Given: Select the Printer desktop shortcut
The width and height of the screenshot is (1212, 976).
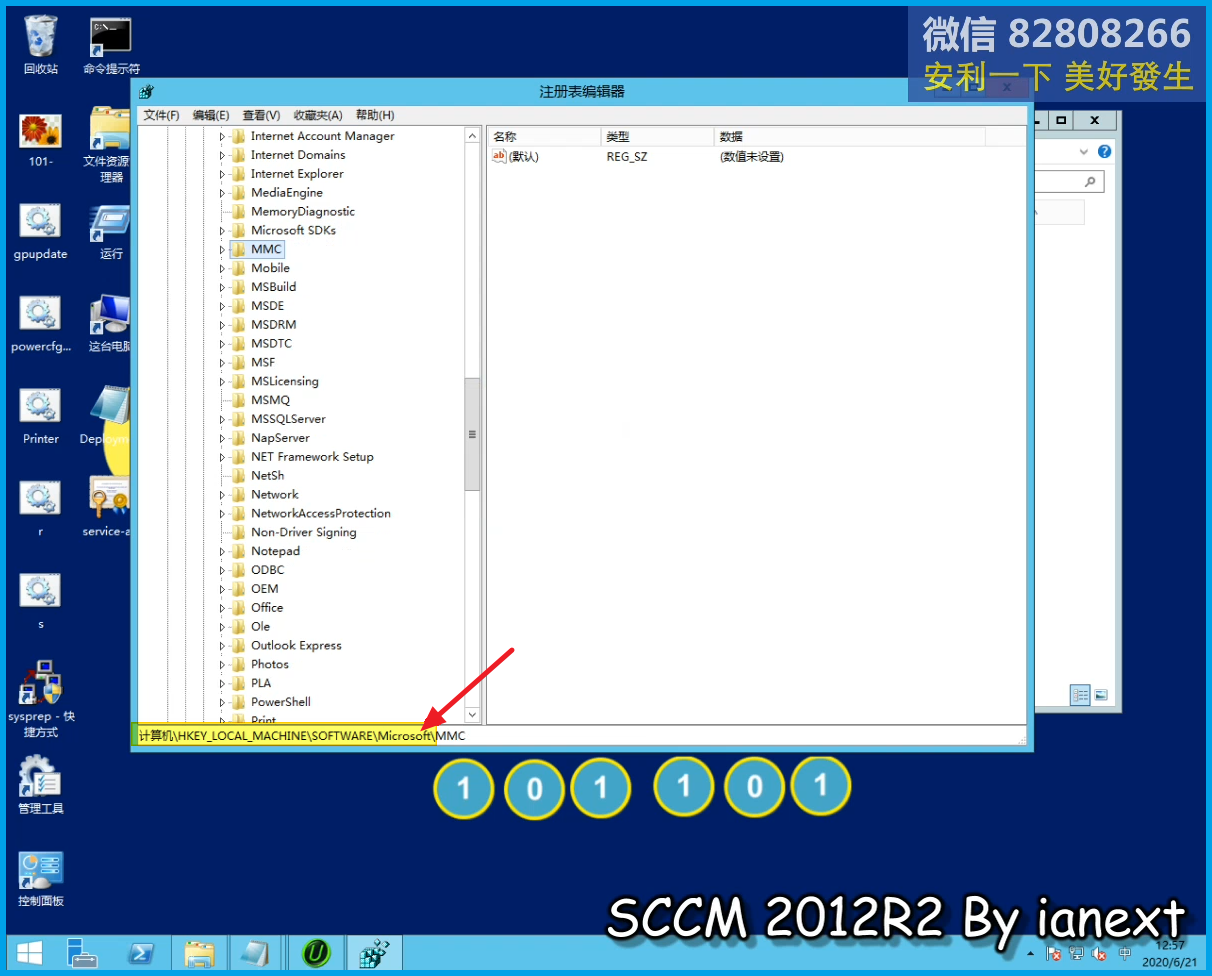Looking at the screenshot, I should [41, 416].
